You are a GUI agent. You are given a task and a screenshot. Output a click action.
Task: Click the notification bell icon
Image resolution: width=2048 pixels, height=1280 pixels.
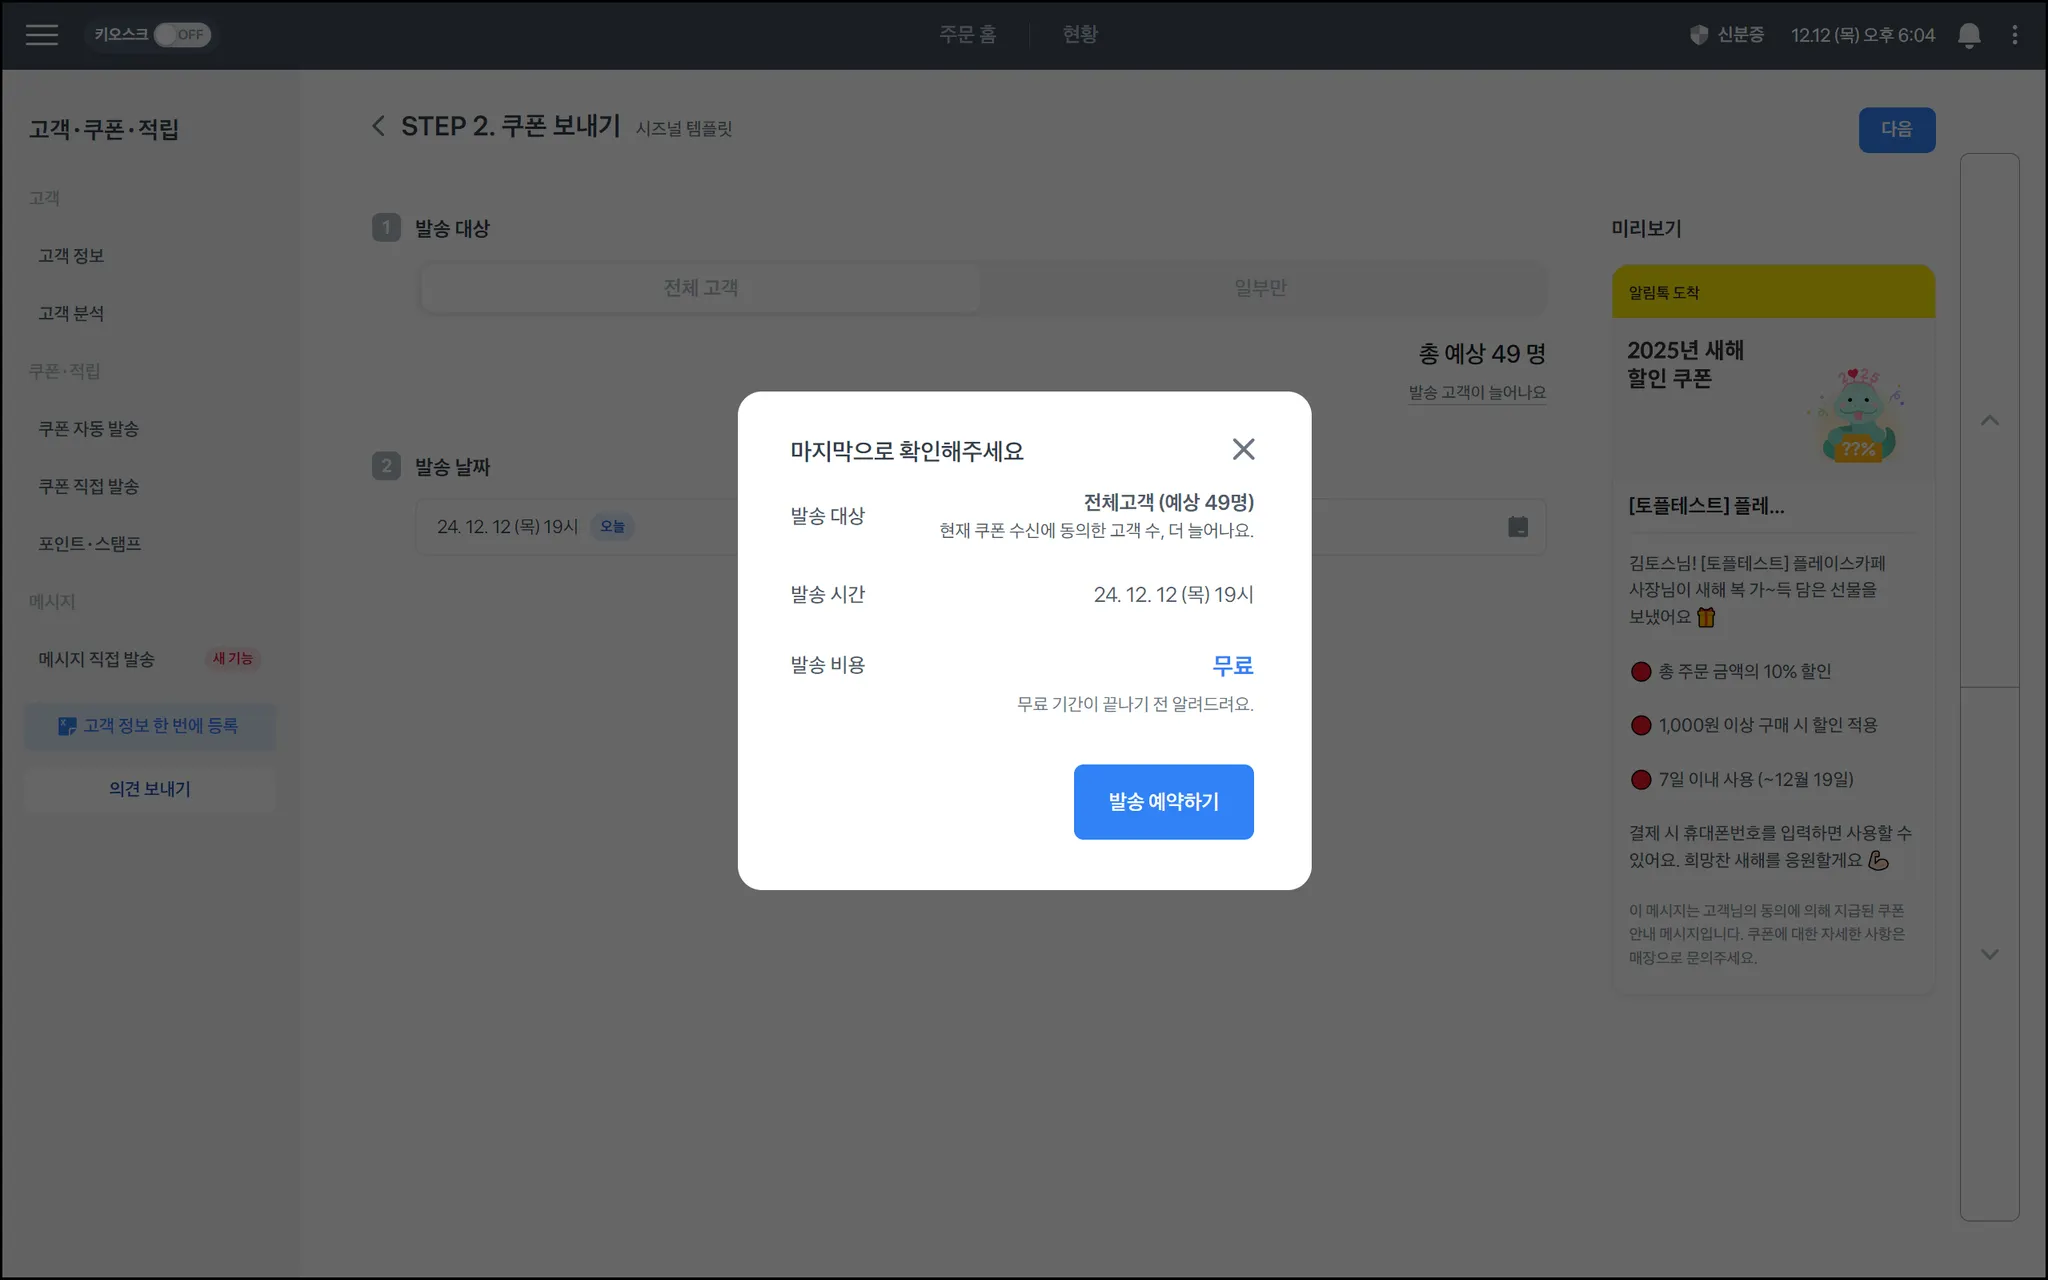[x=1968, y=35]
